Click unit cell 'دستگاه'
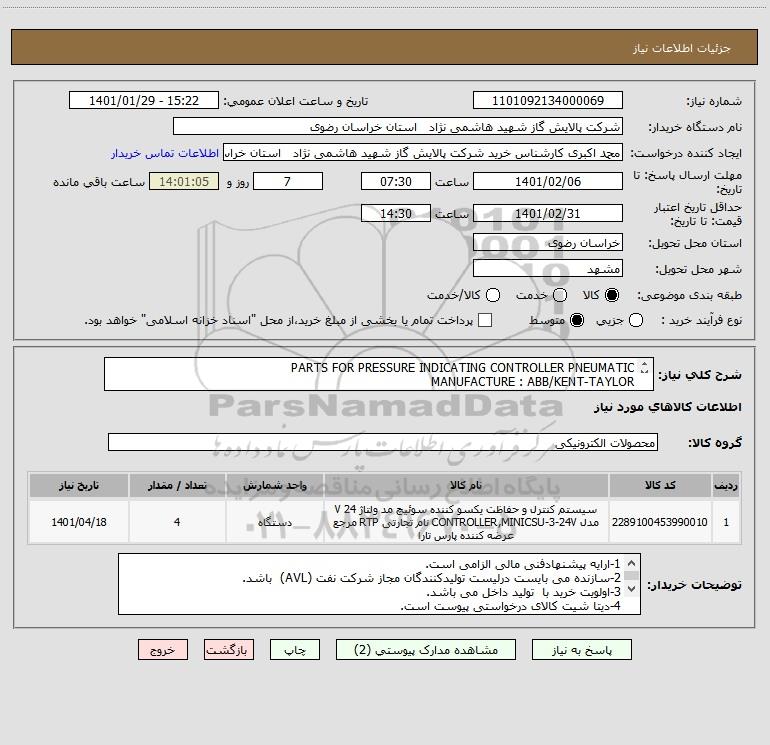This screenshot has width=770, height=745. (275, 522)
